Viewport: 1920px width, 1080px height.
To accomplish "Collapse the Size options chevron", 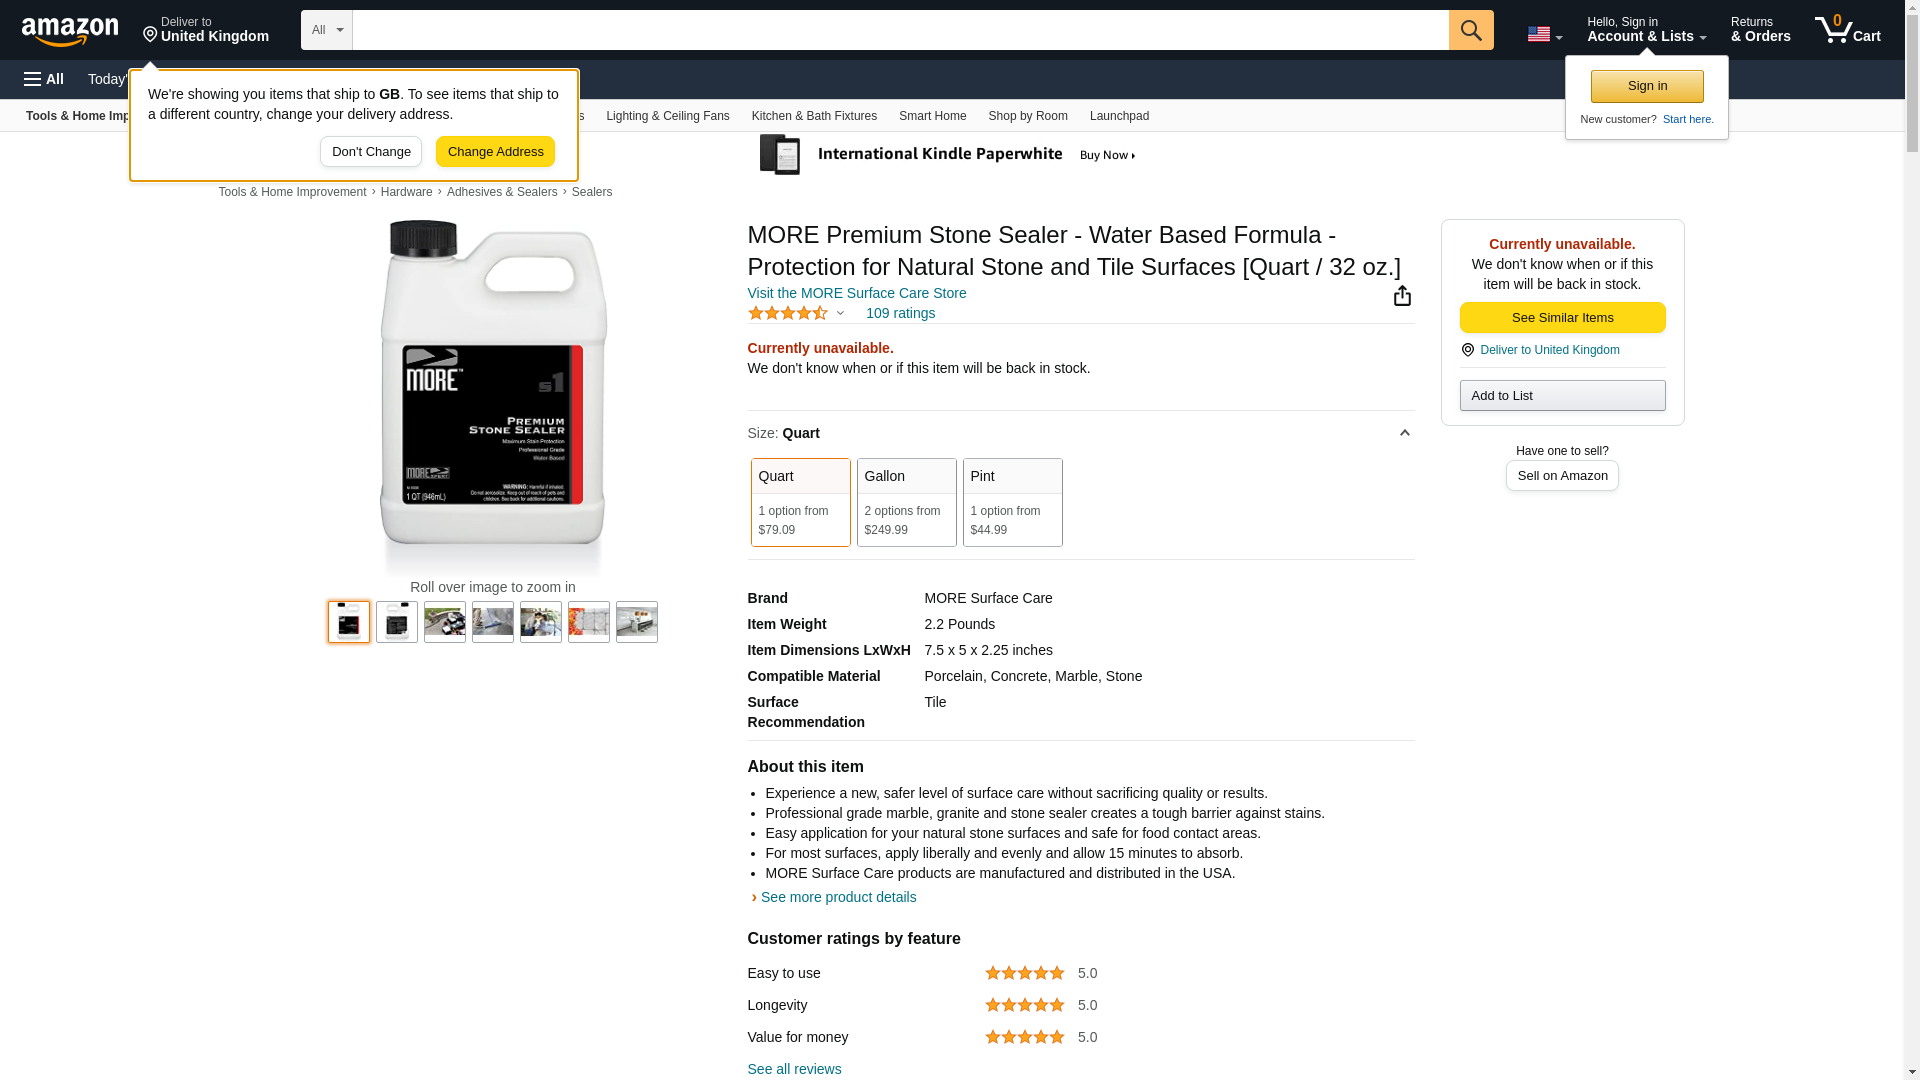I will (1404, 433).
